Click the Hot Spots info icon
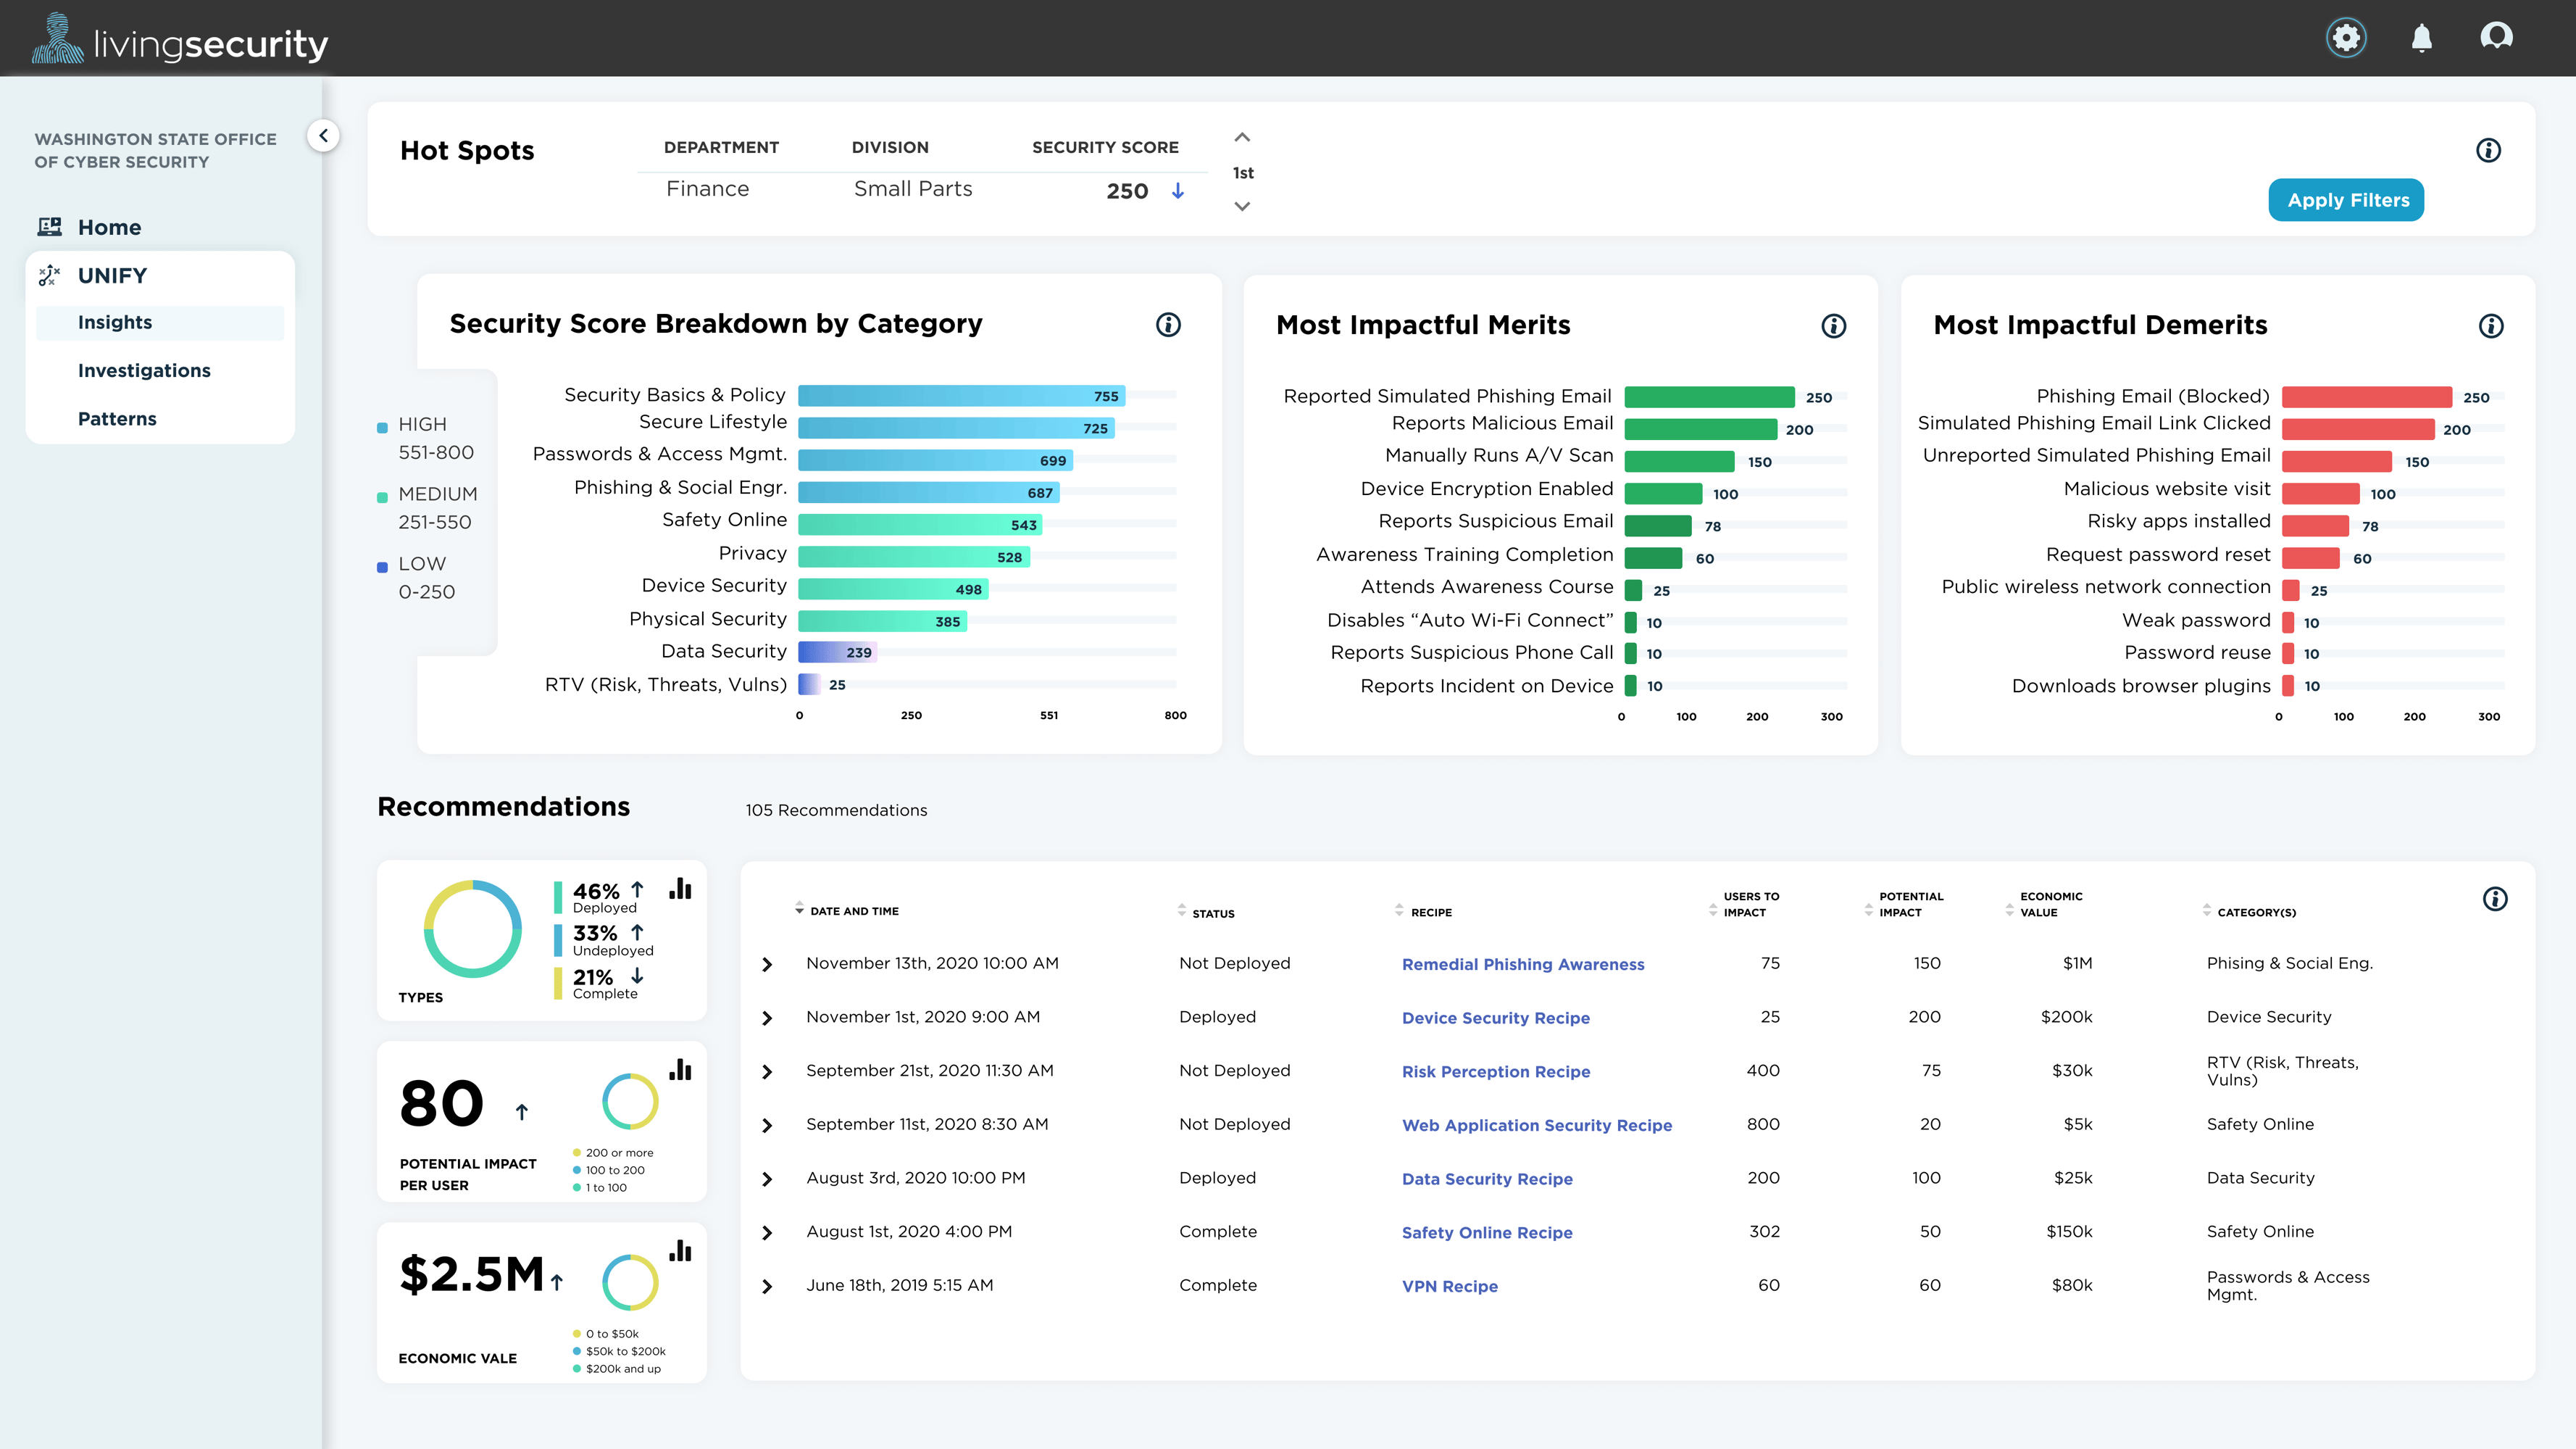2576x1449 pixels. tap(2488, 150)
